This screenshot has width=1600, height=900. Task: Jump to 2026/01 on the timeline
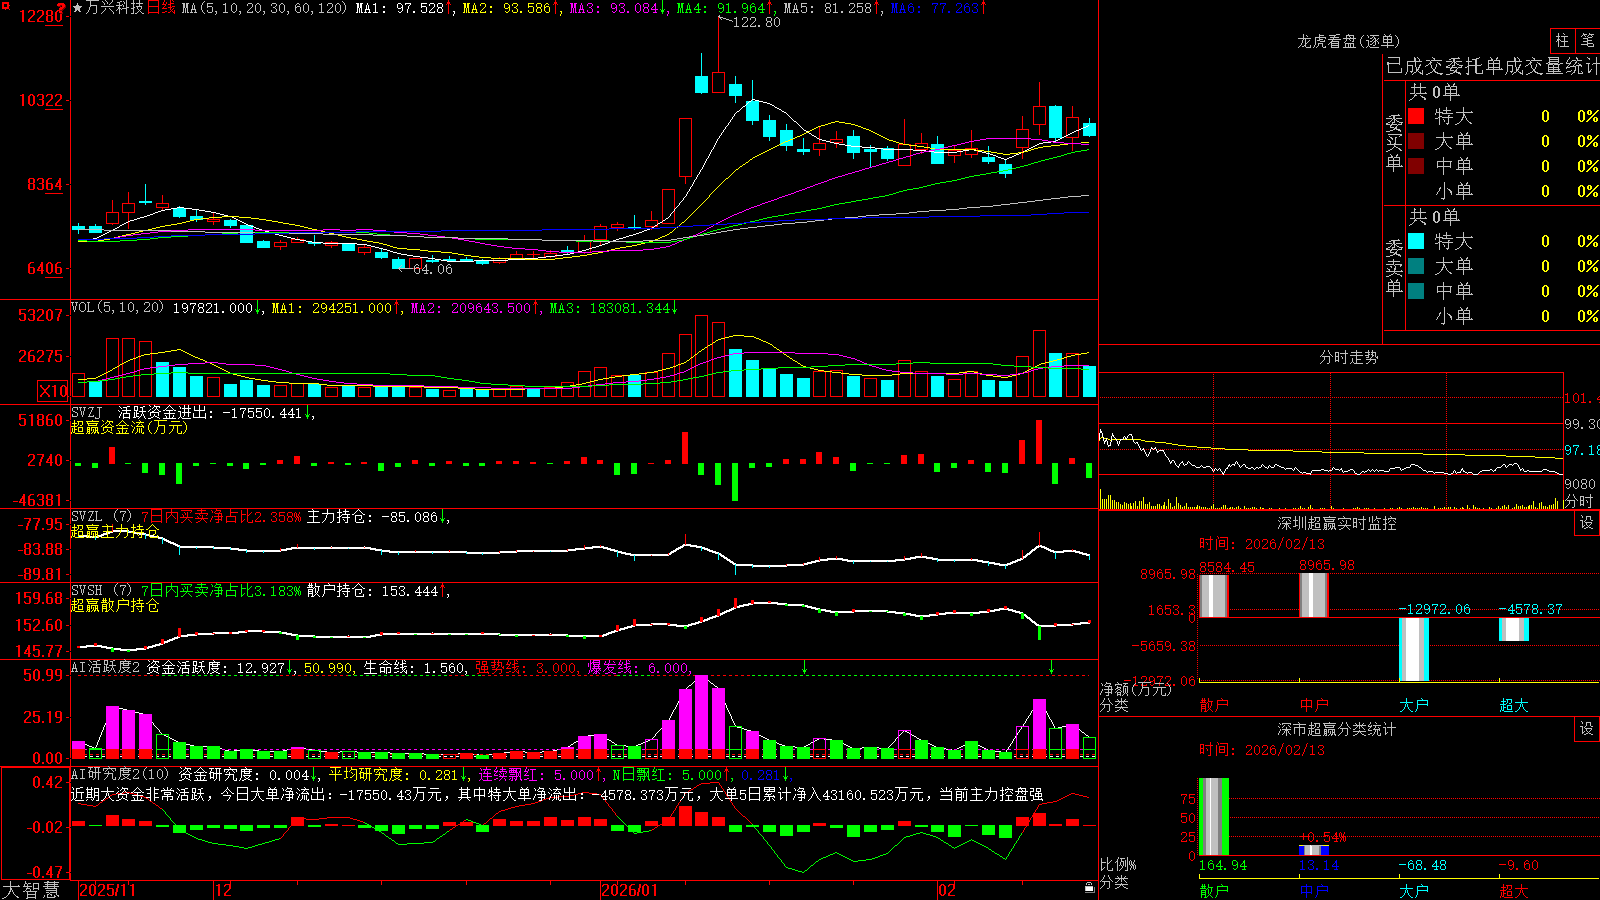(x=630, y=890)
